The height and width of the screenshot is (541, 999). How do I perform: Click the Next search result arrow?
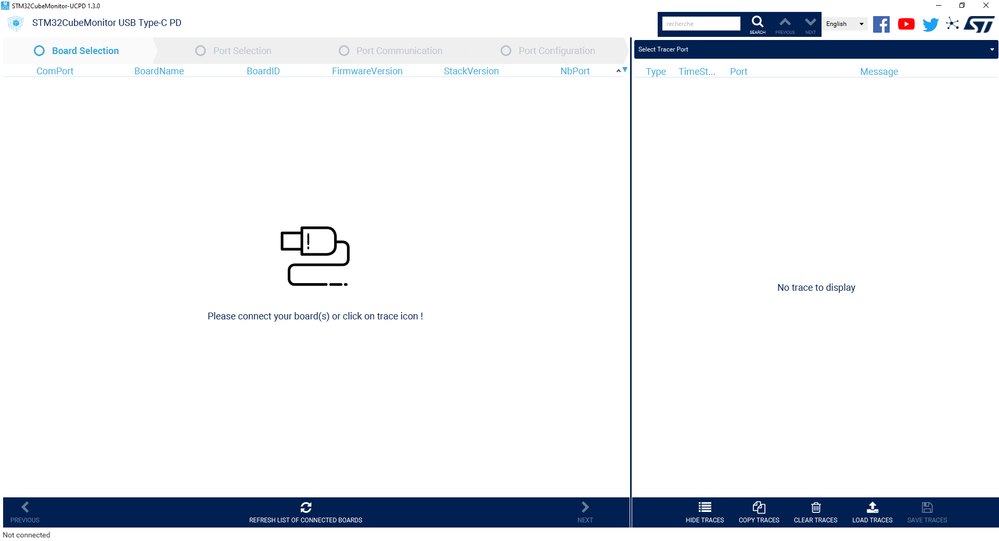810,24
